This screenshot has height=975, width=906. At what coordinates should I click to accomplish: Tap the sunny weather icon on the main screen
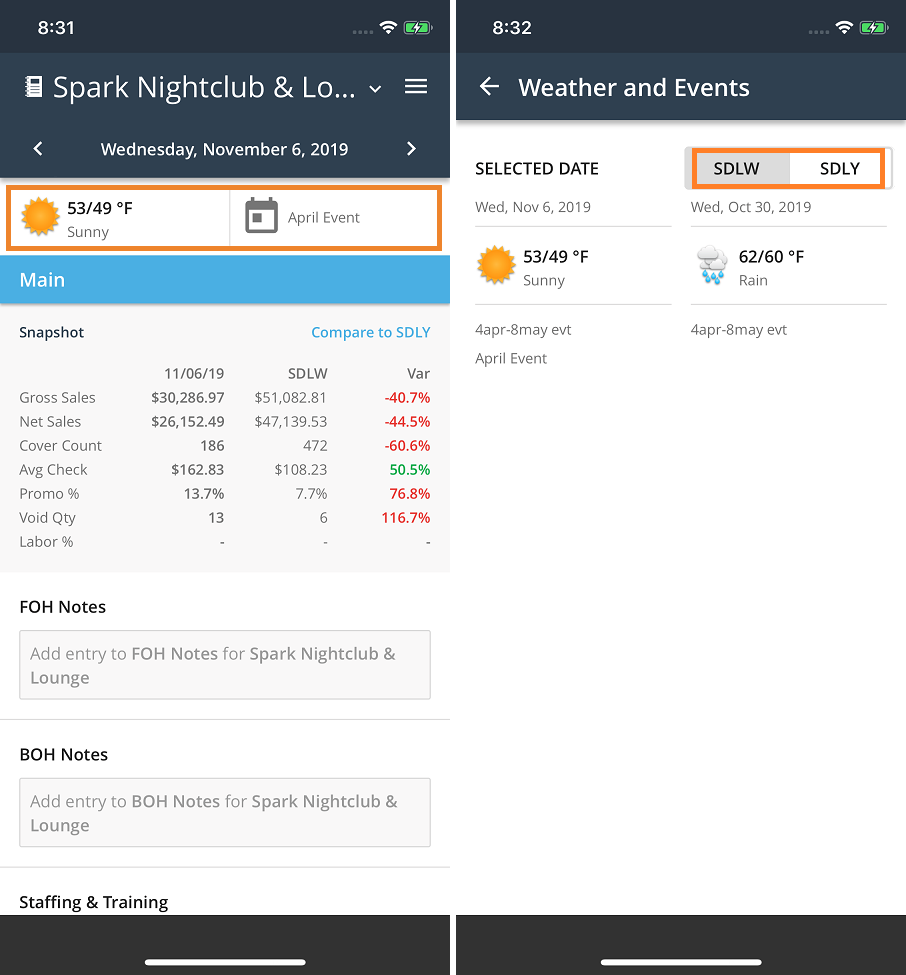40,217
